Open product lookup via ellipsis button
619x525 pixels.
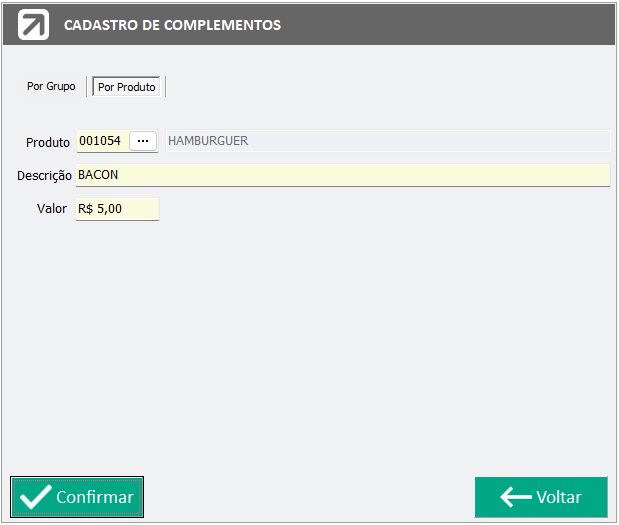pos(143,141)
